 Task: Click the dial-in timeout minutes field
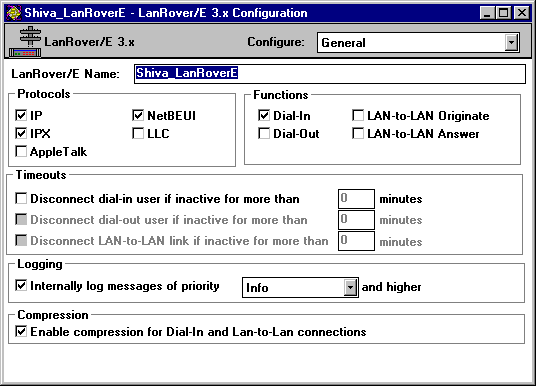point(356,199)
